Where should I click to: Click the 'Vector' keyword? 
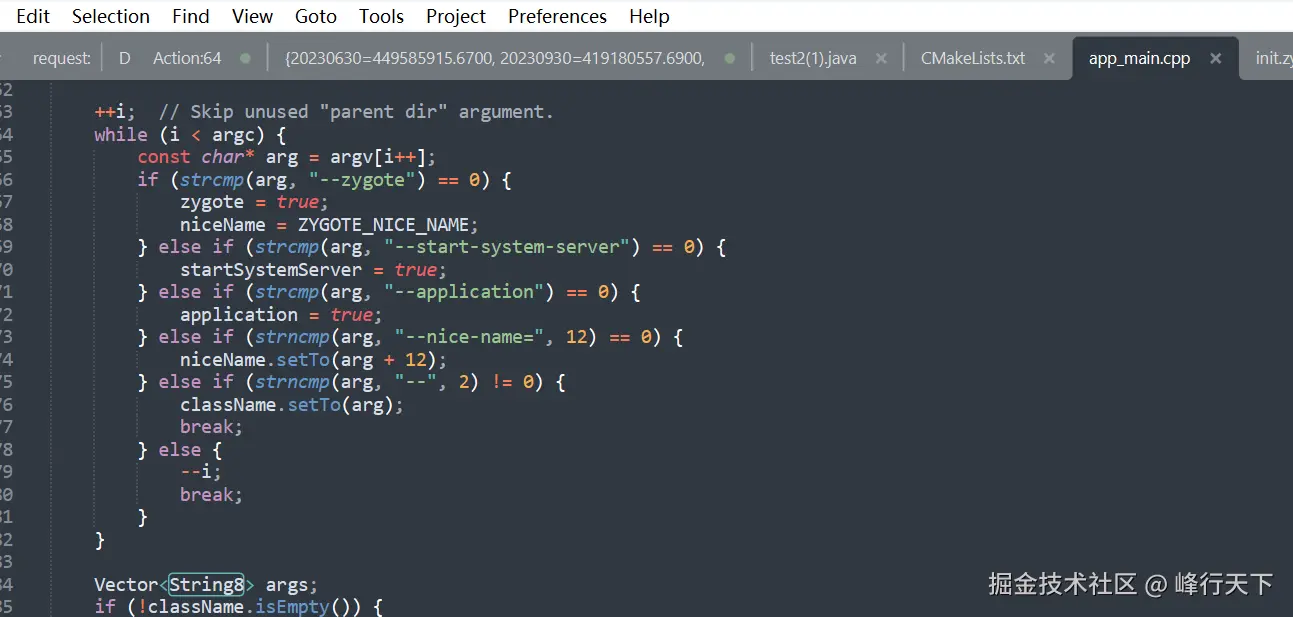126,585
